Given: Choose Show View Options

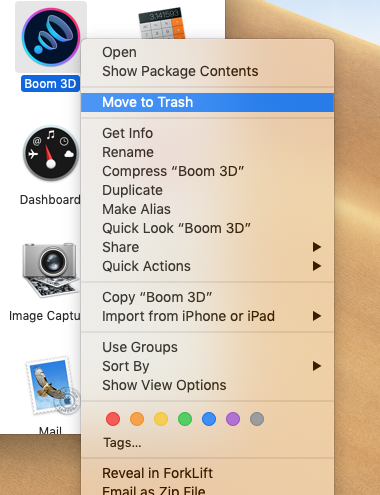Looking at the screenshot, I should 207,385.
